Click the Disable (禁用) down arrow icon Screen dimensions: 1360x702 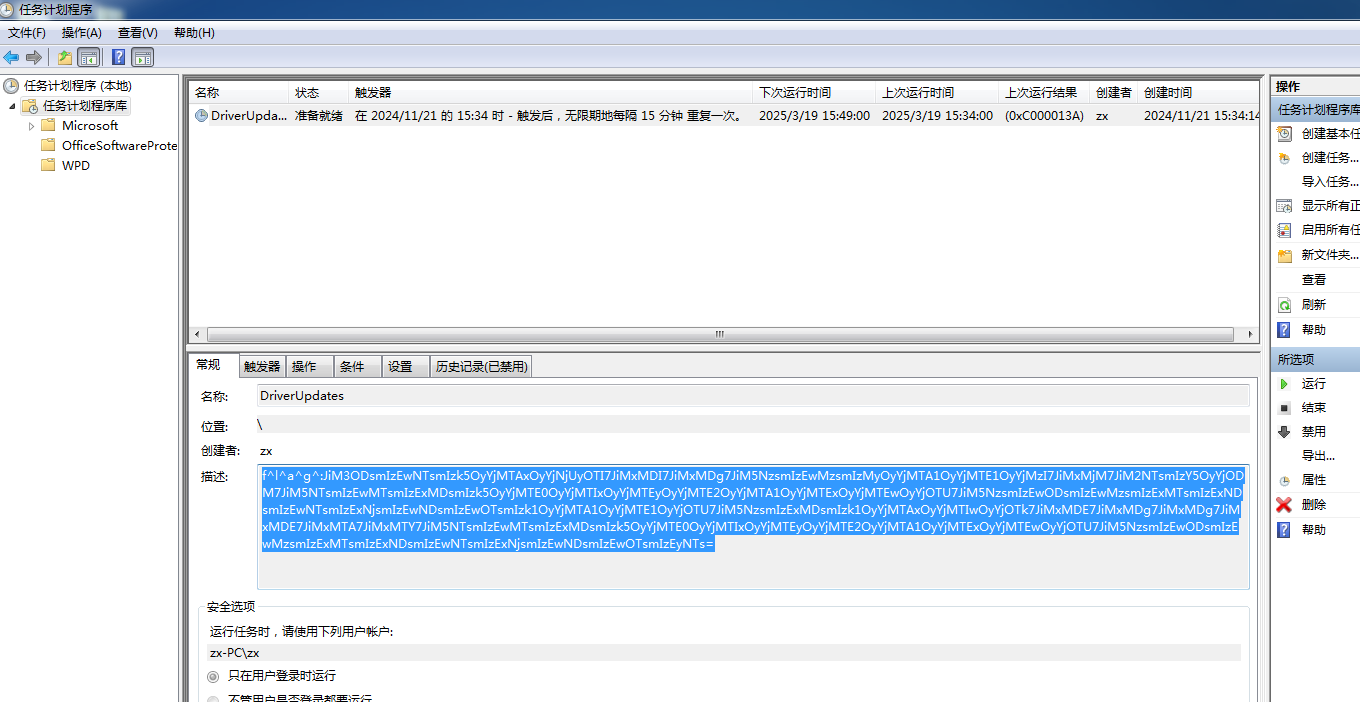[x=1284, y=432]
